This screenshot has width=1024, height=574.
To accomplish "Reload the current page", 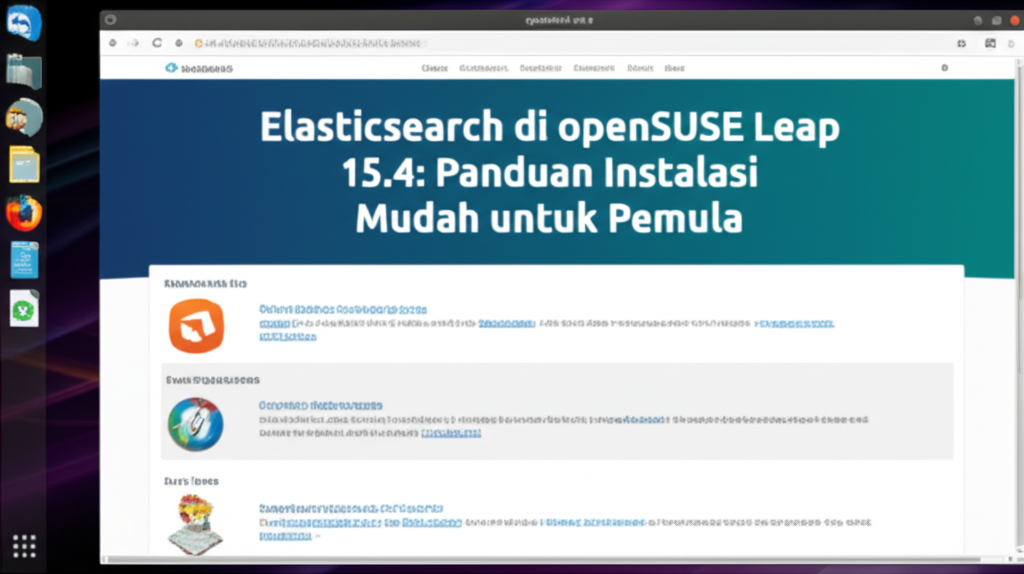I will click(x=157, y=43).
